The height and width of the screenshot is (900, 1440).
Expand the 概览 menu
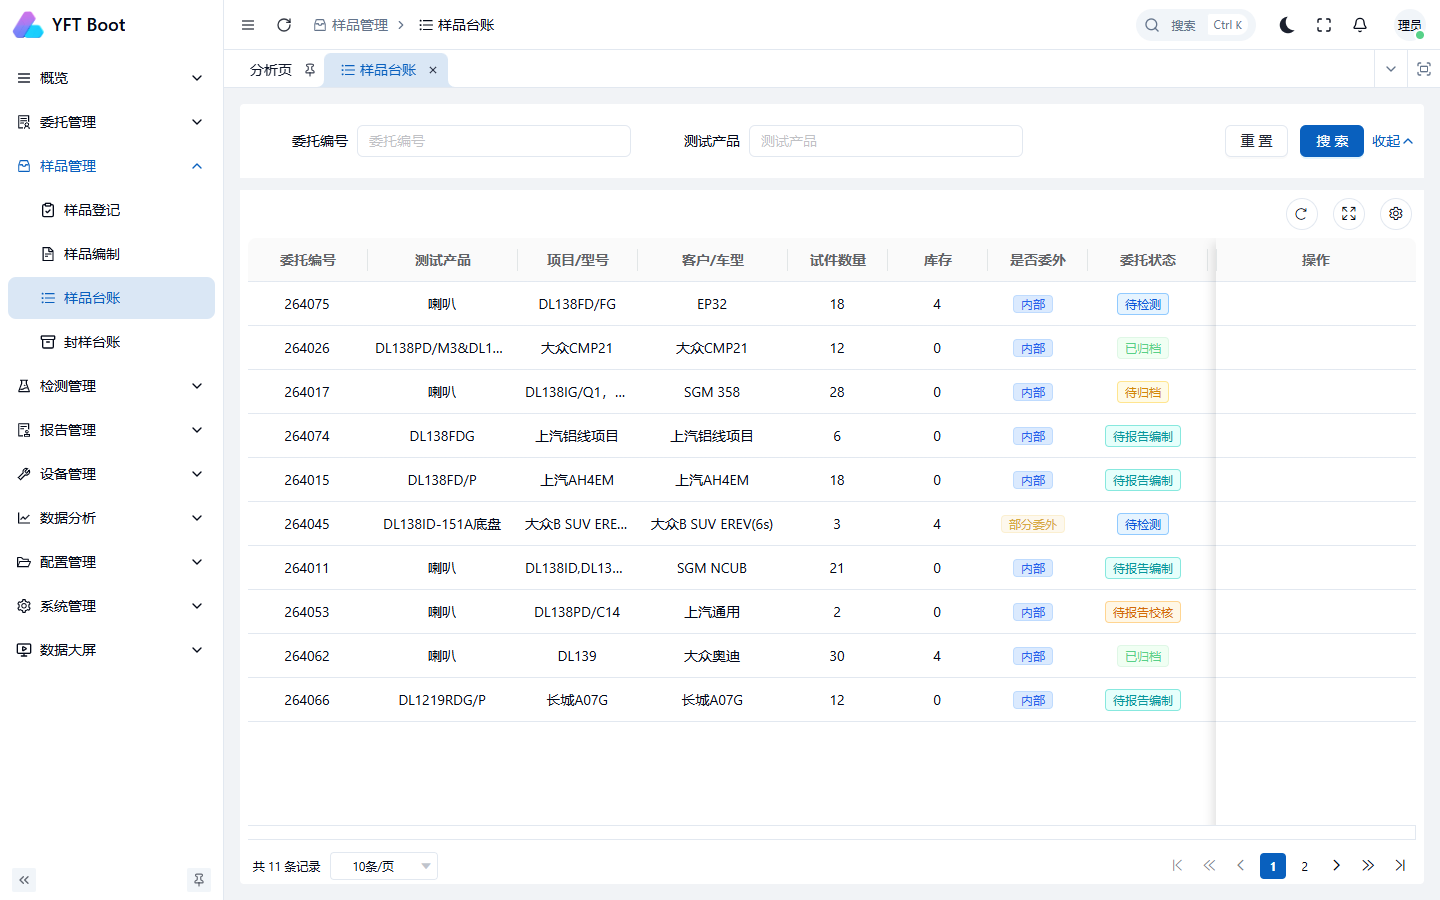pyautogui.click(x=111, y=78)
